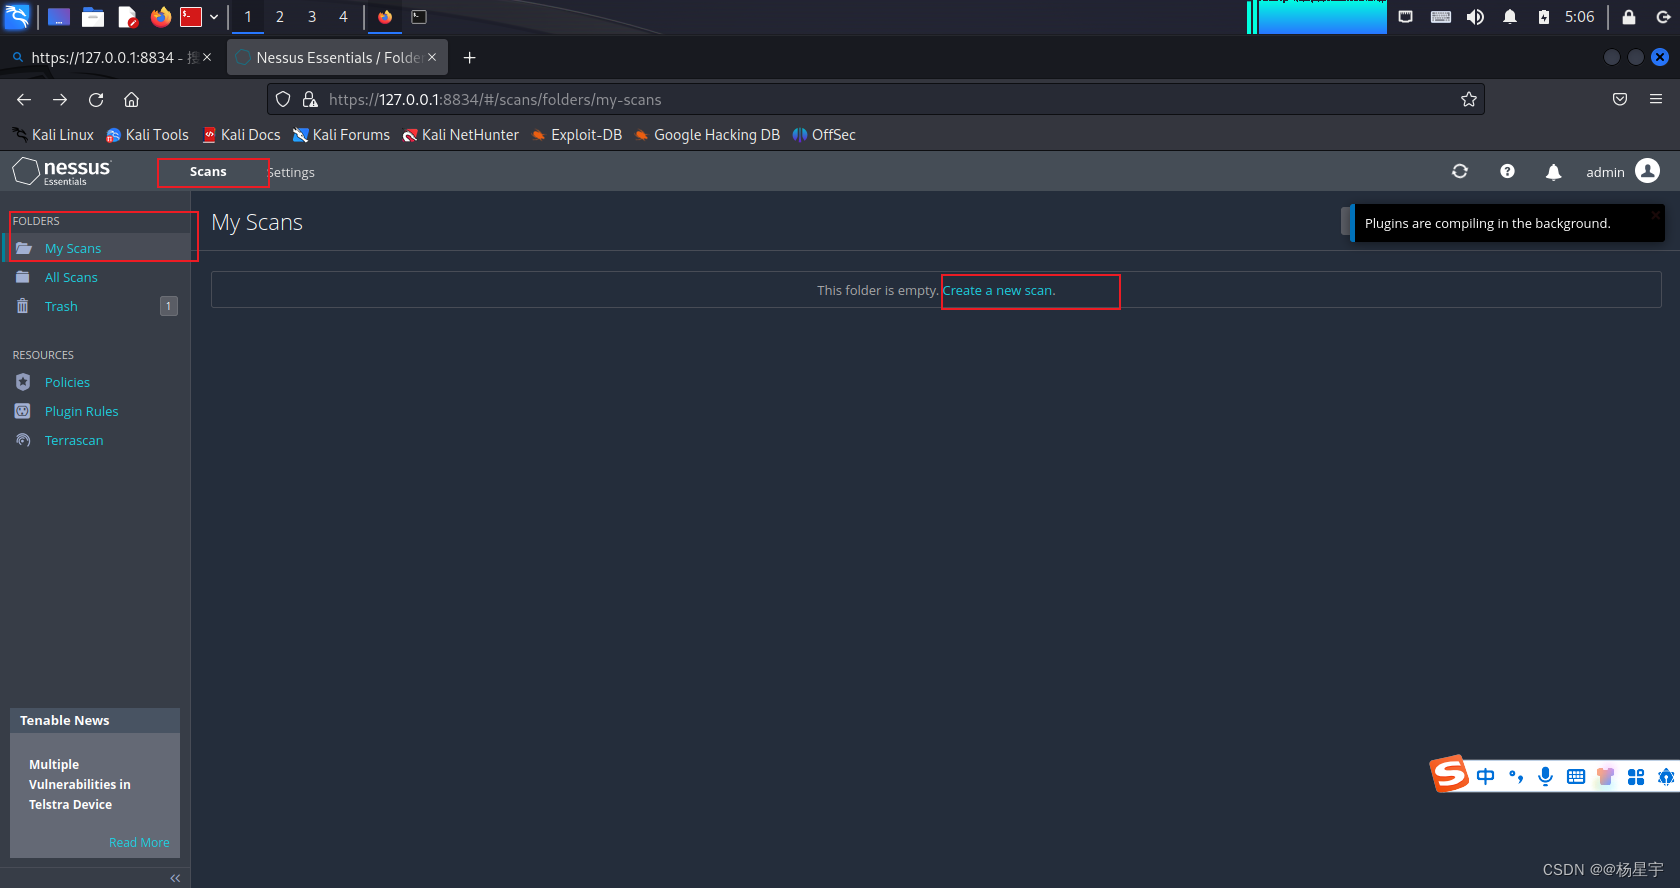The height and width of the screenshot is (888, 1680).
Task: Click the All Scans folder icon
Action: (23, 277)
